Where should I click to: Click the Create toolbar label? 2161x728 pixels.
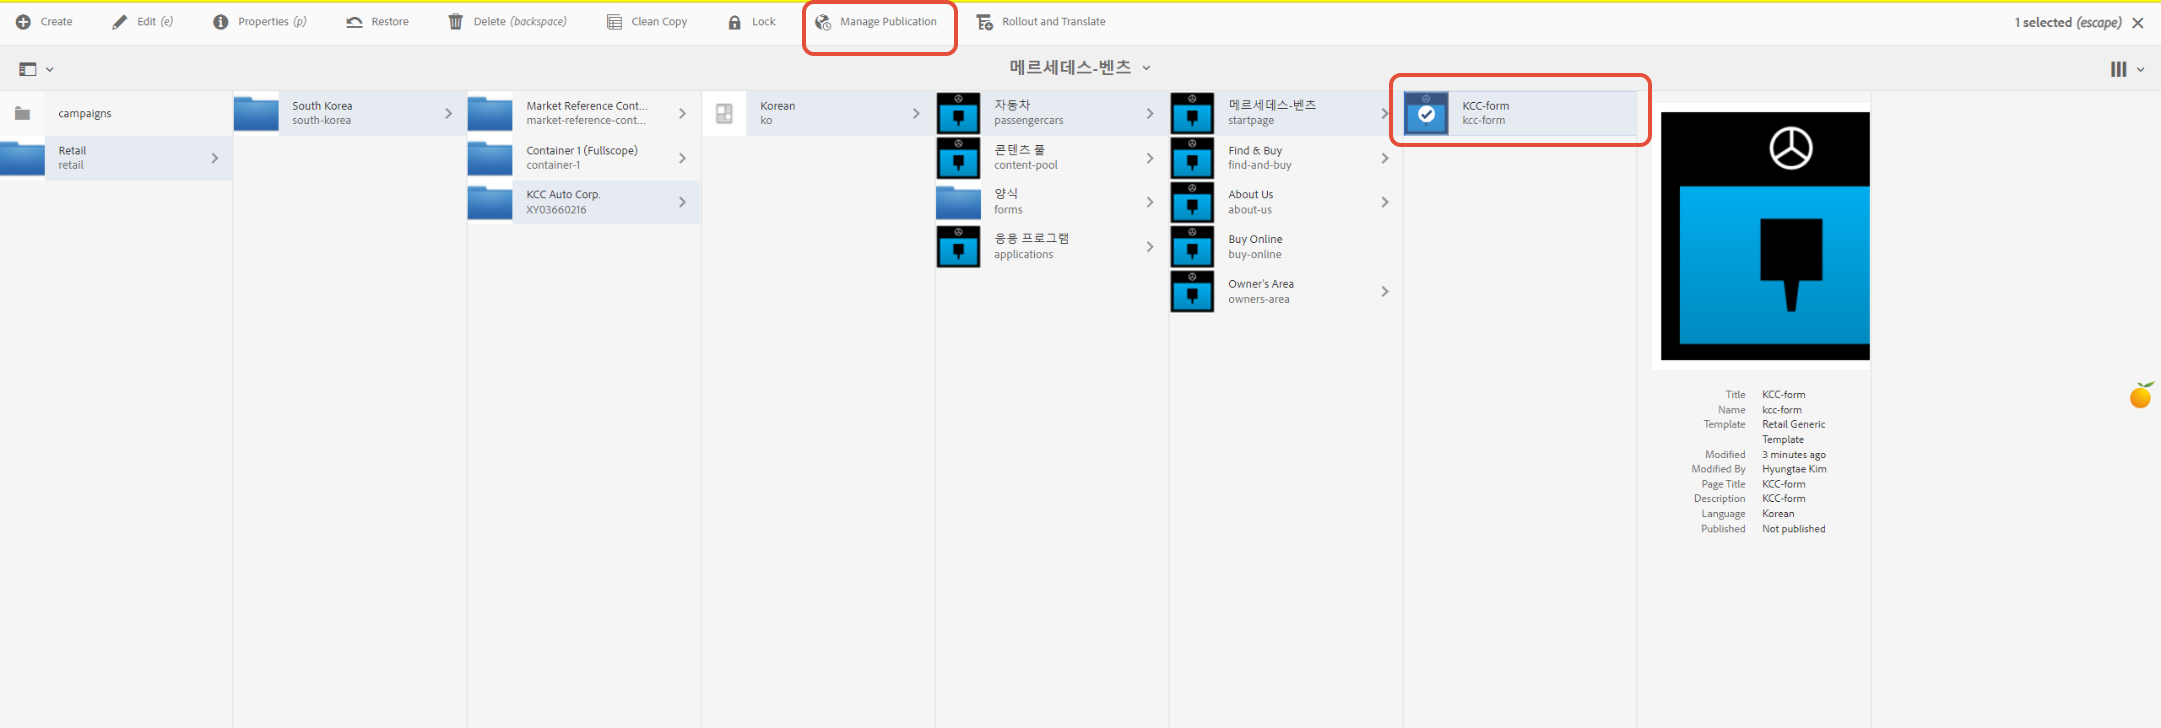coord(56,22)
